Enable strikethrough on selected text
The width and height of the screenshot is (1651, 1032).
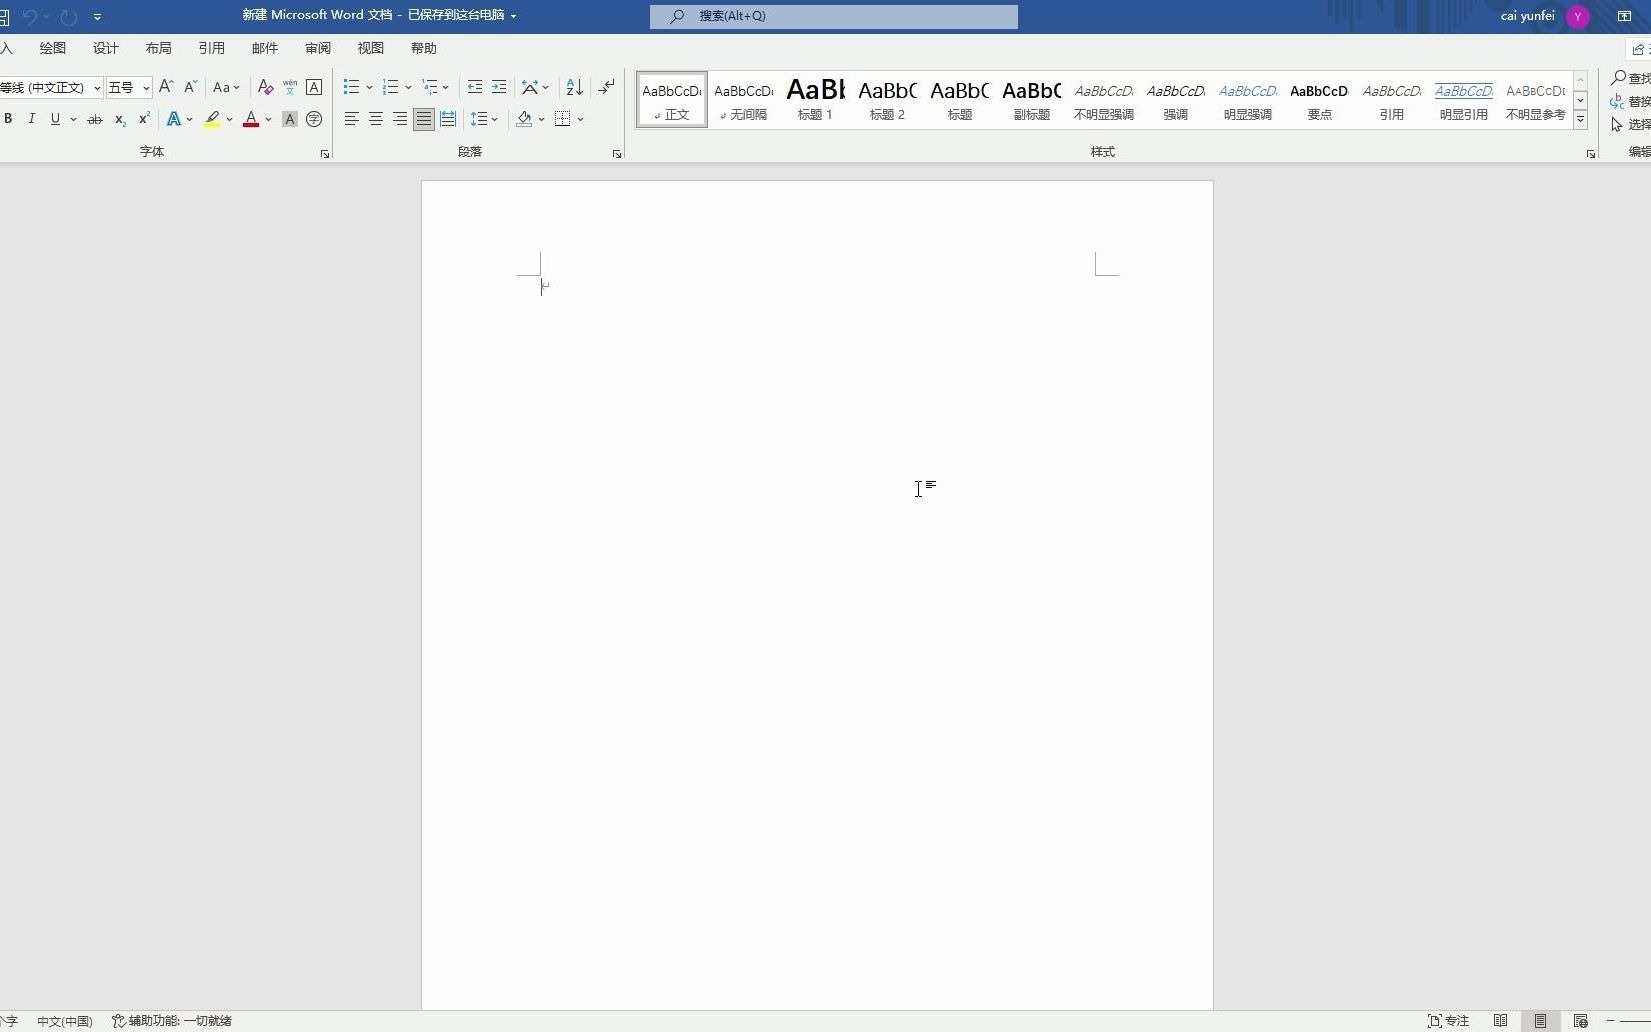tap(94, 119)
